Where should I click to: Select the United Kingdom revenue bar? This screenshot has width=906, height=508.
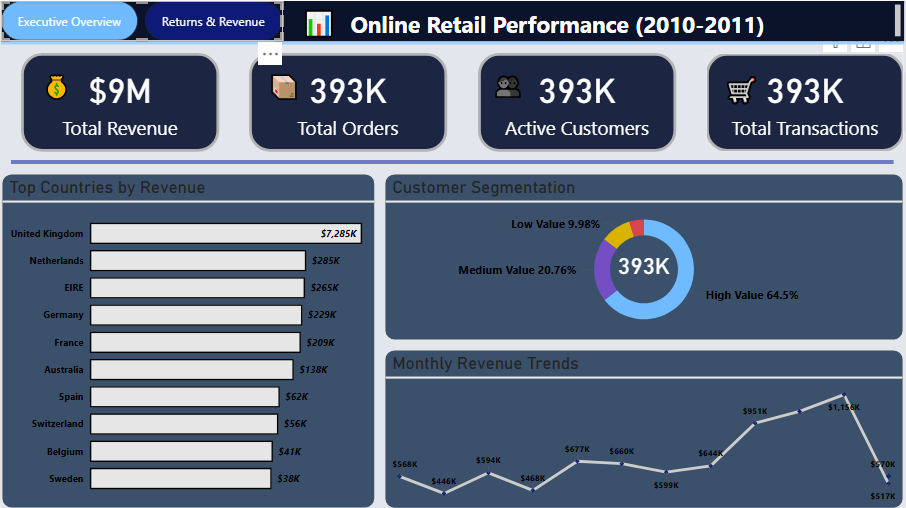tap(226, 233)
